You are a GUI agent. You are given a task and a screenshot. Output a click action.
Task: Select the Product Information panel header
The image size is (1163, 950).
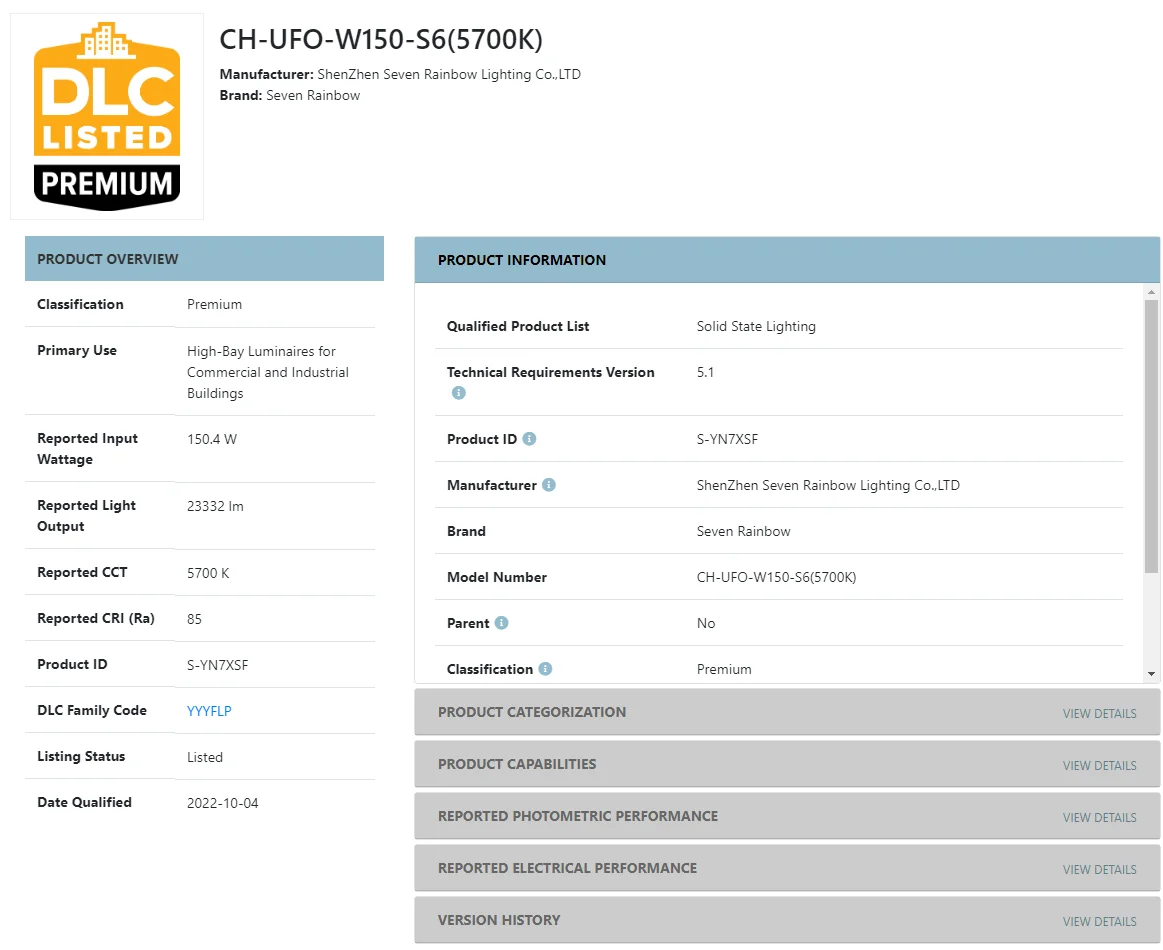coord(787,260)
